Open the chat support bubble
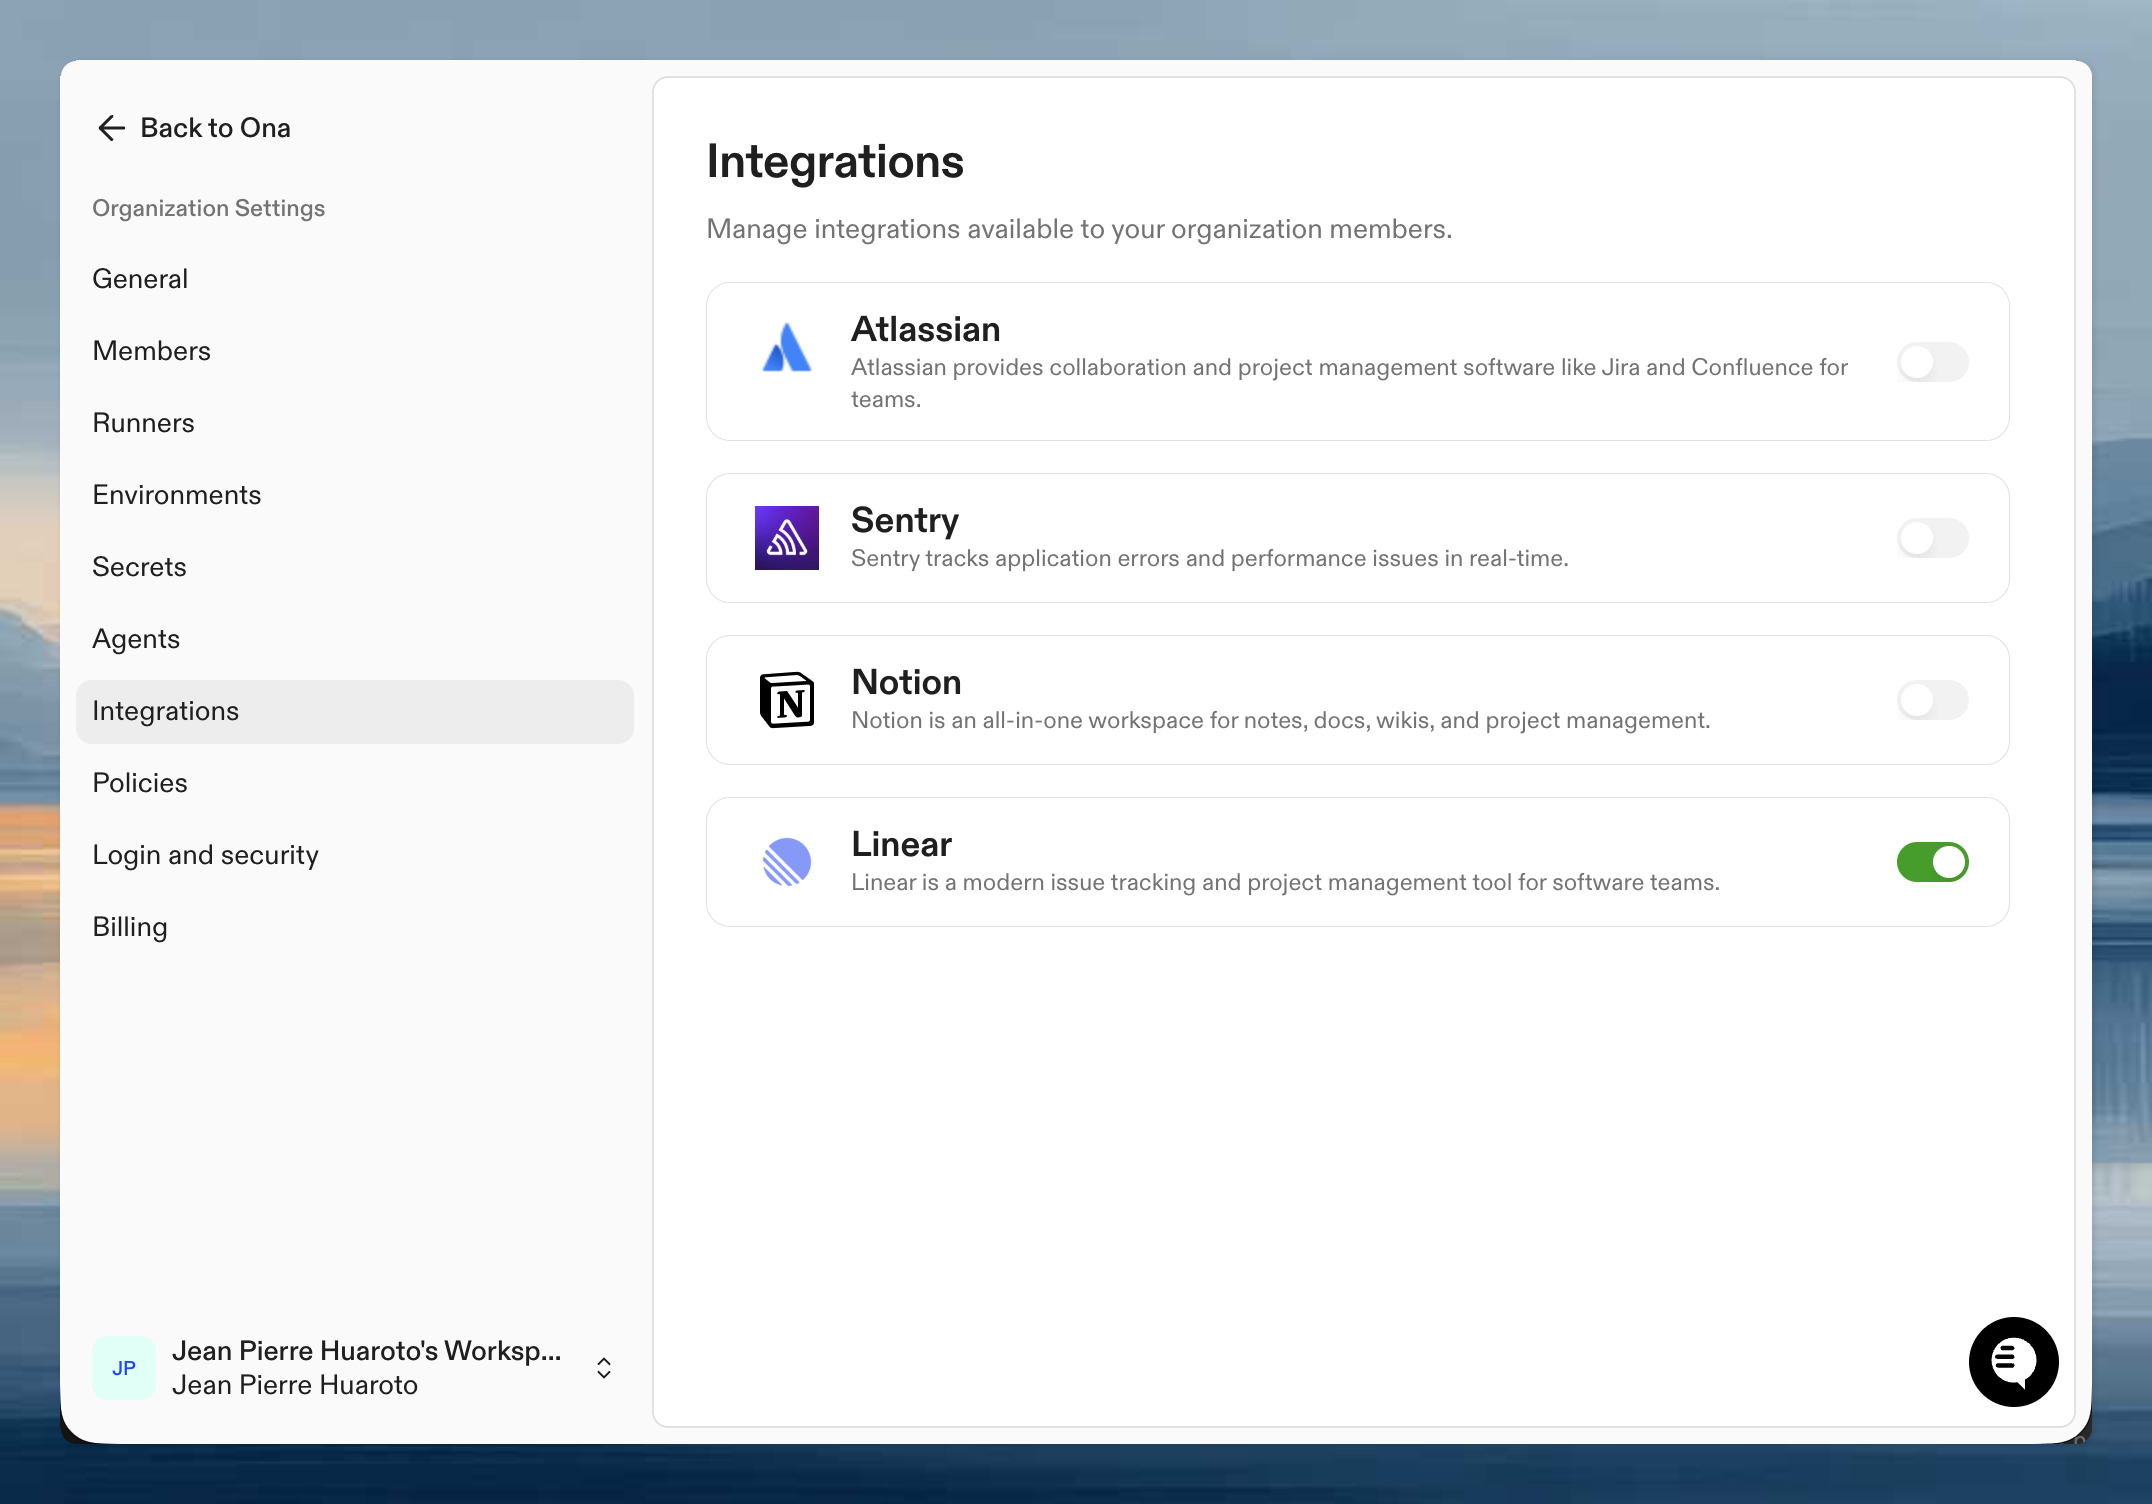 click(2013, 1362)
